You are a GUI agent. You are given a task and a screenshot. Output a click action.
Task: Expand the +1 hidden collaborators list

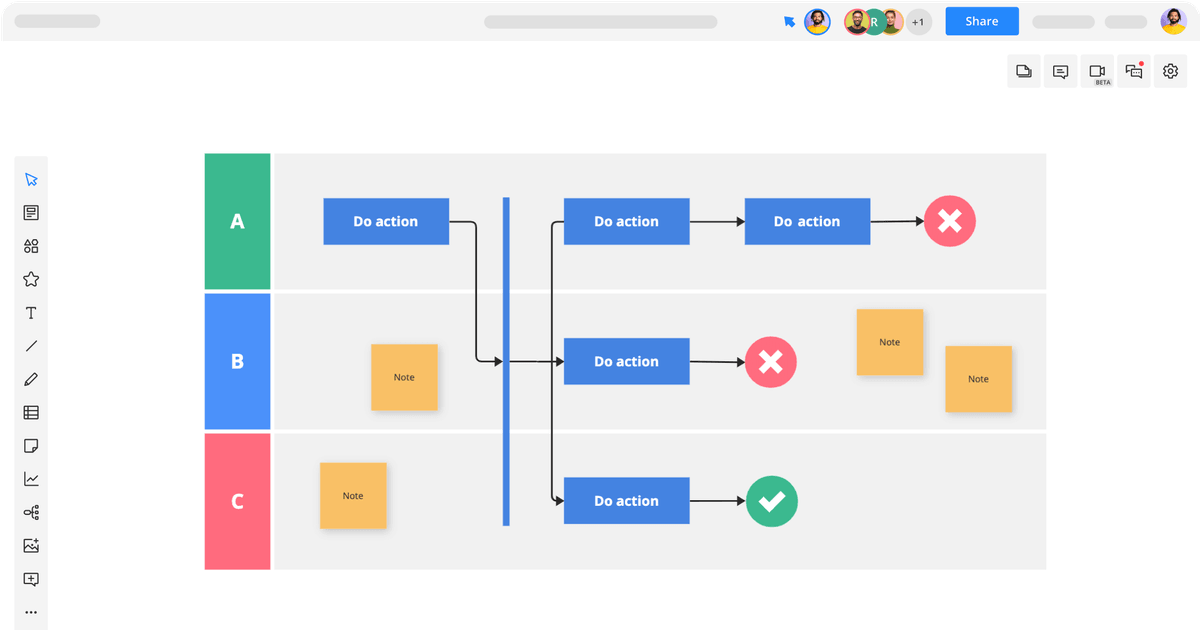point(917,21)
